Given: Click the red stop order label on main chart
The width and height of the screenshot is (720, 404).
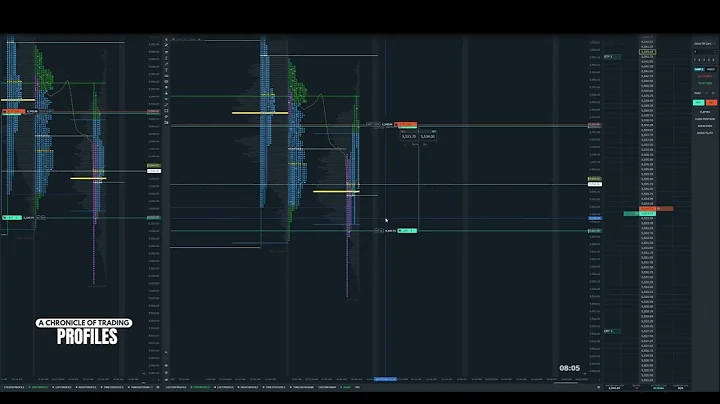Looking at the screenshot, I should [x=405, y=124].
